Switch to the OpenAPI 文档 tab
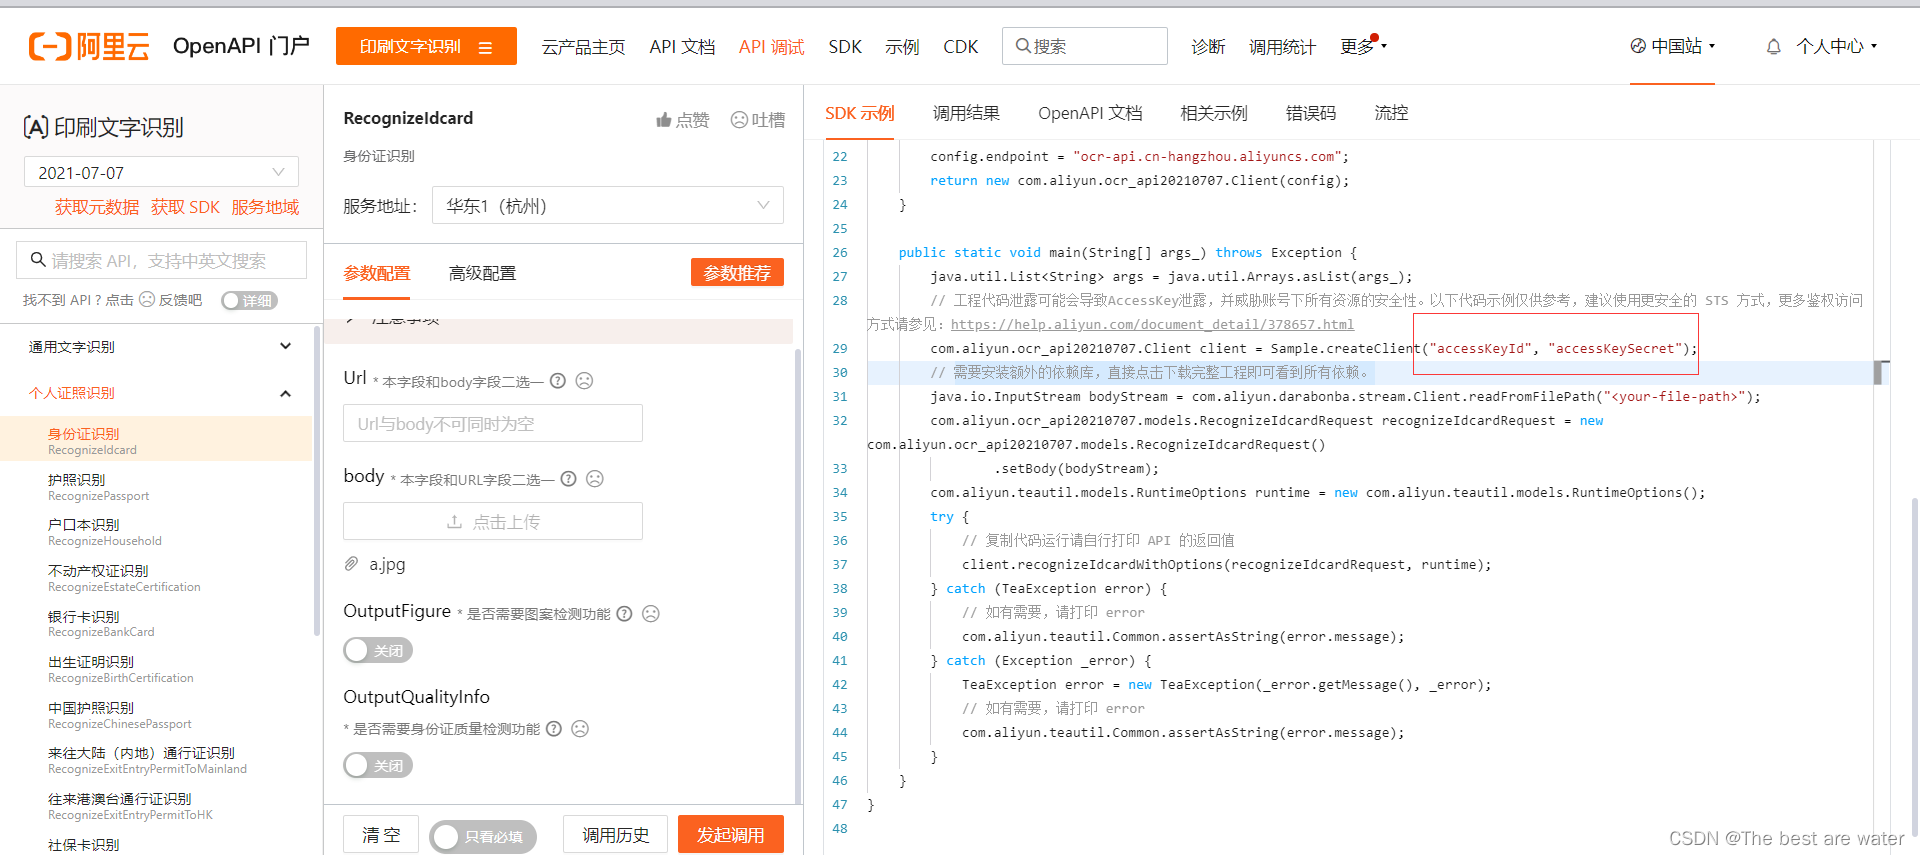 [x=1090, y=113]
